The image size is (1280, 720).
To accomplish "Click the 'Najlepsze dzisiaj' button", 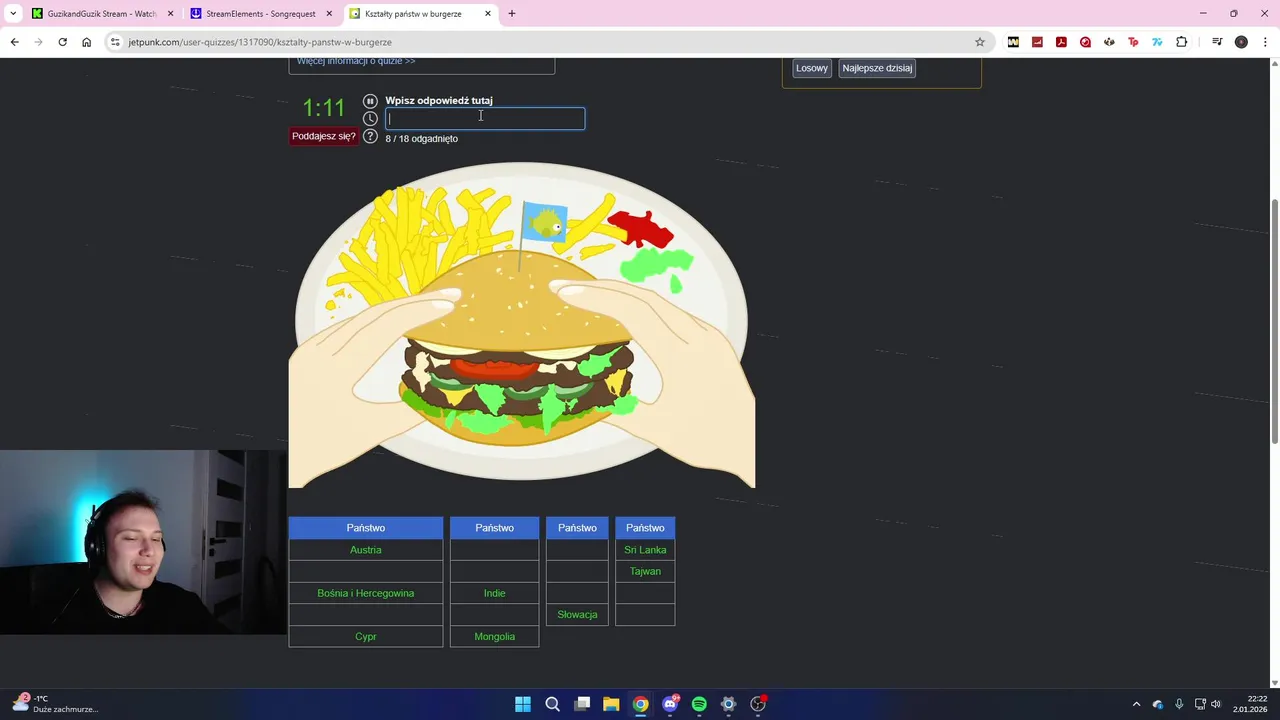I will (x=877, y=68).
